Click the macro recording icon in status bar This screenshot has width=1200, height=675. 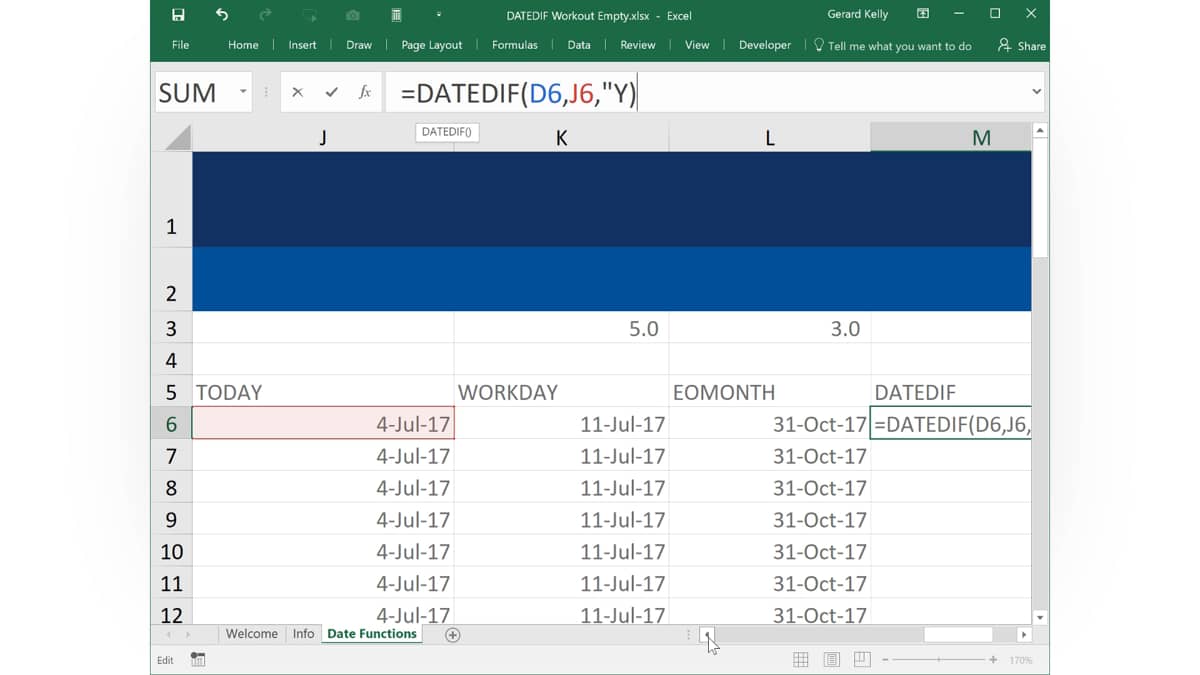[198, 660]
